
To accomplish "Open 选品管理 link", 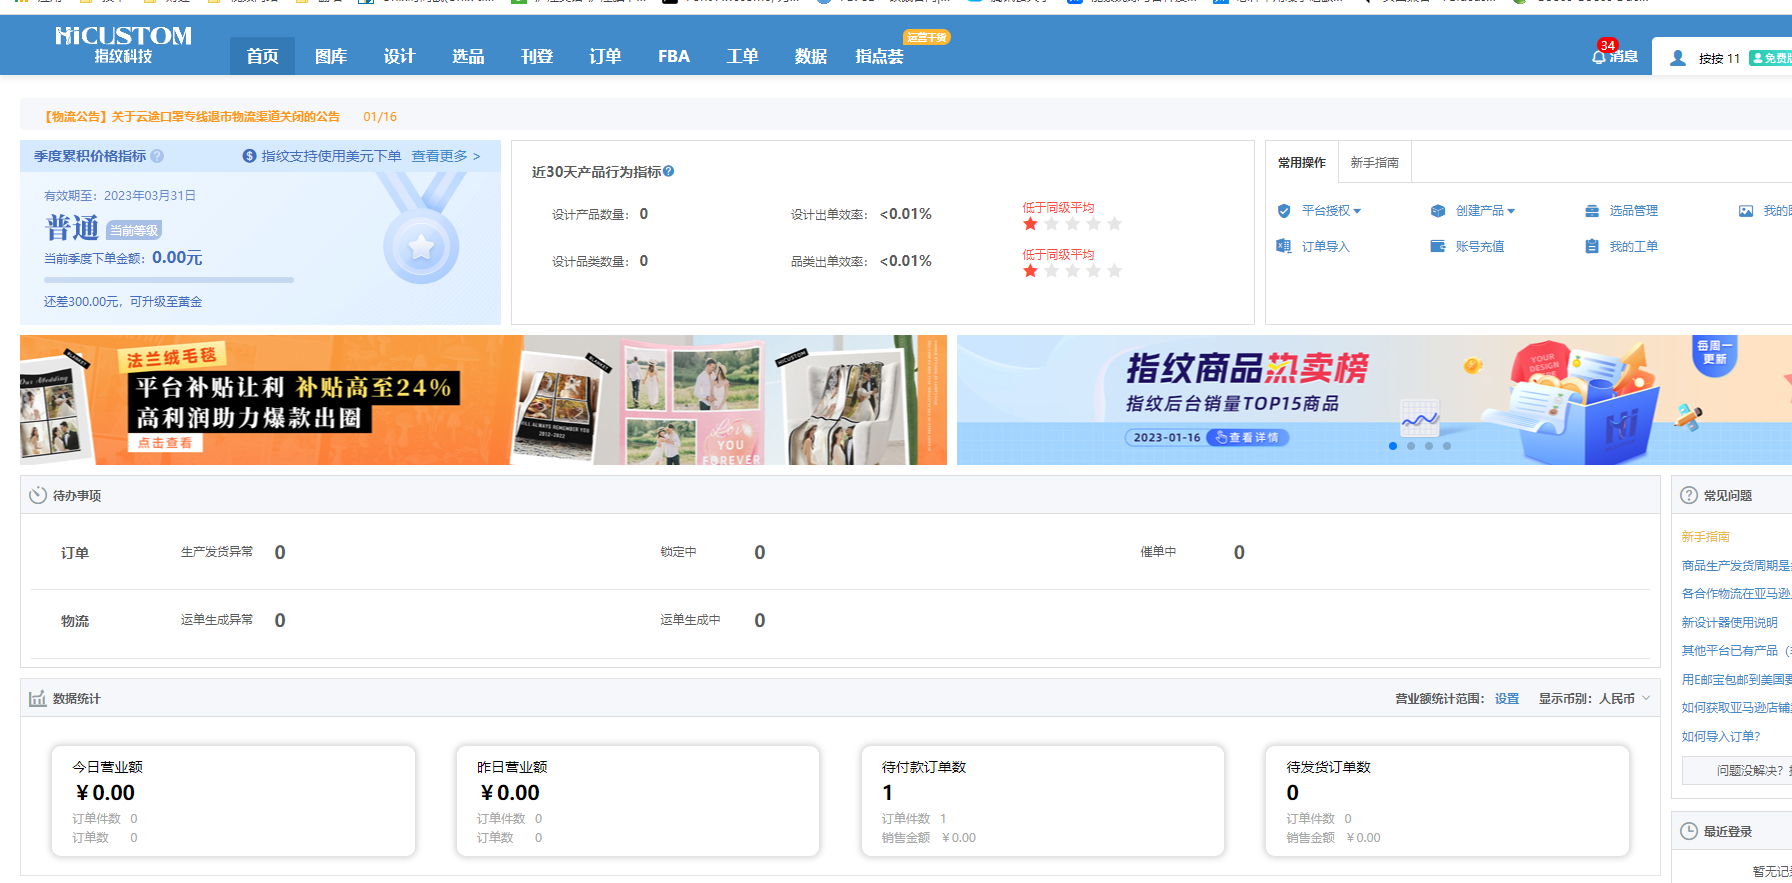I will (x=1634, y=211).
